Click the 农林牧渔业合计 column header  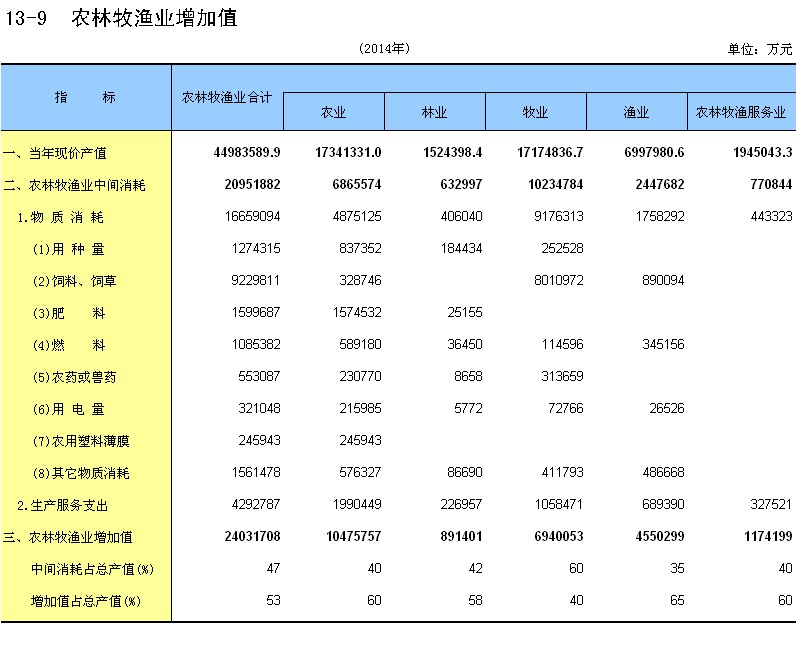tap(227, 97)
